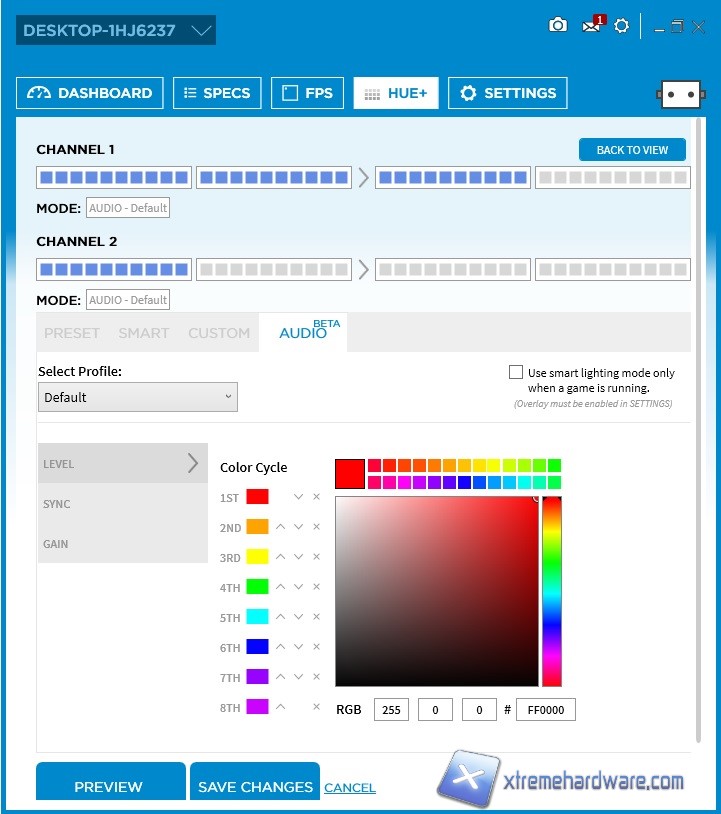Delete the 5th color cycle entry
Viewport: 721px width, 814px height.
tap(316, 617)
